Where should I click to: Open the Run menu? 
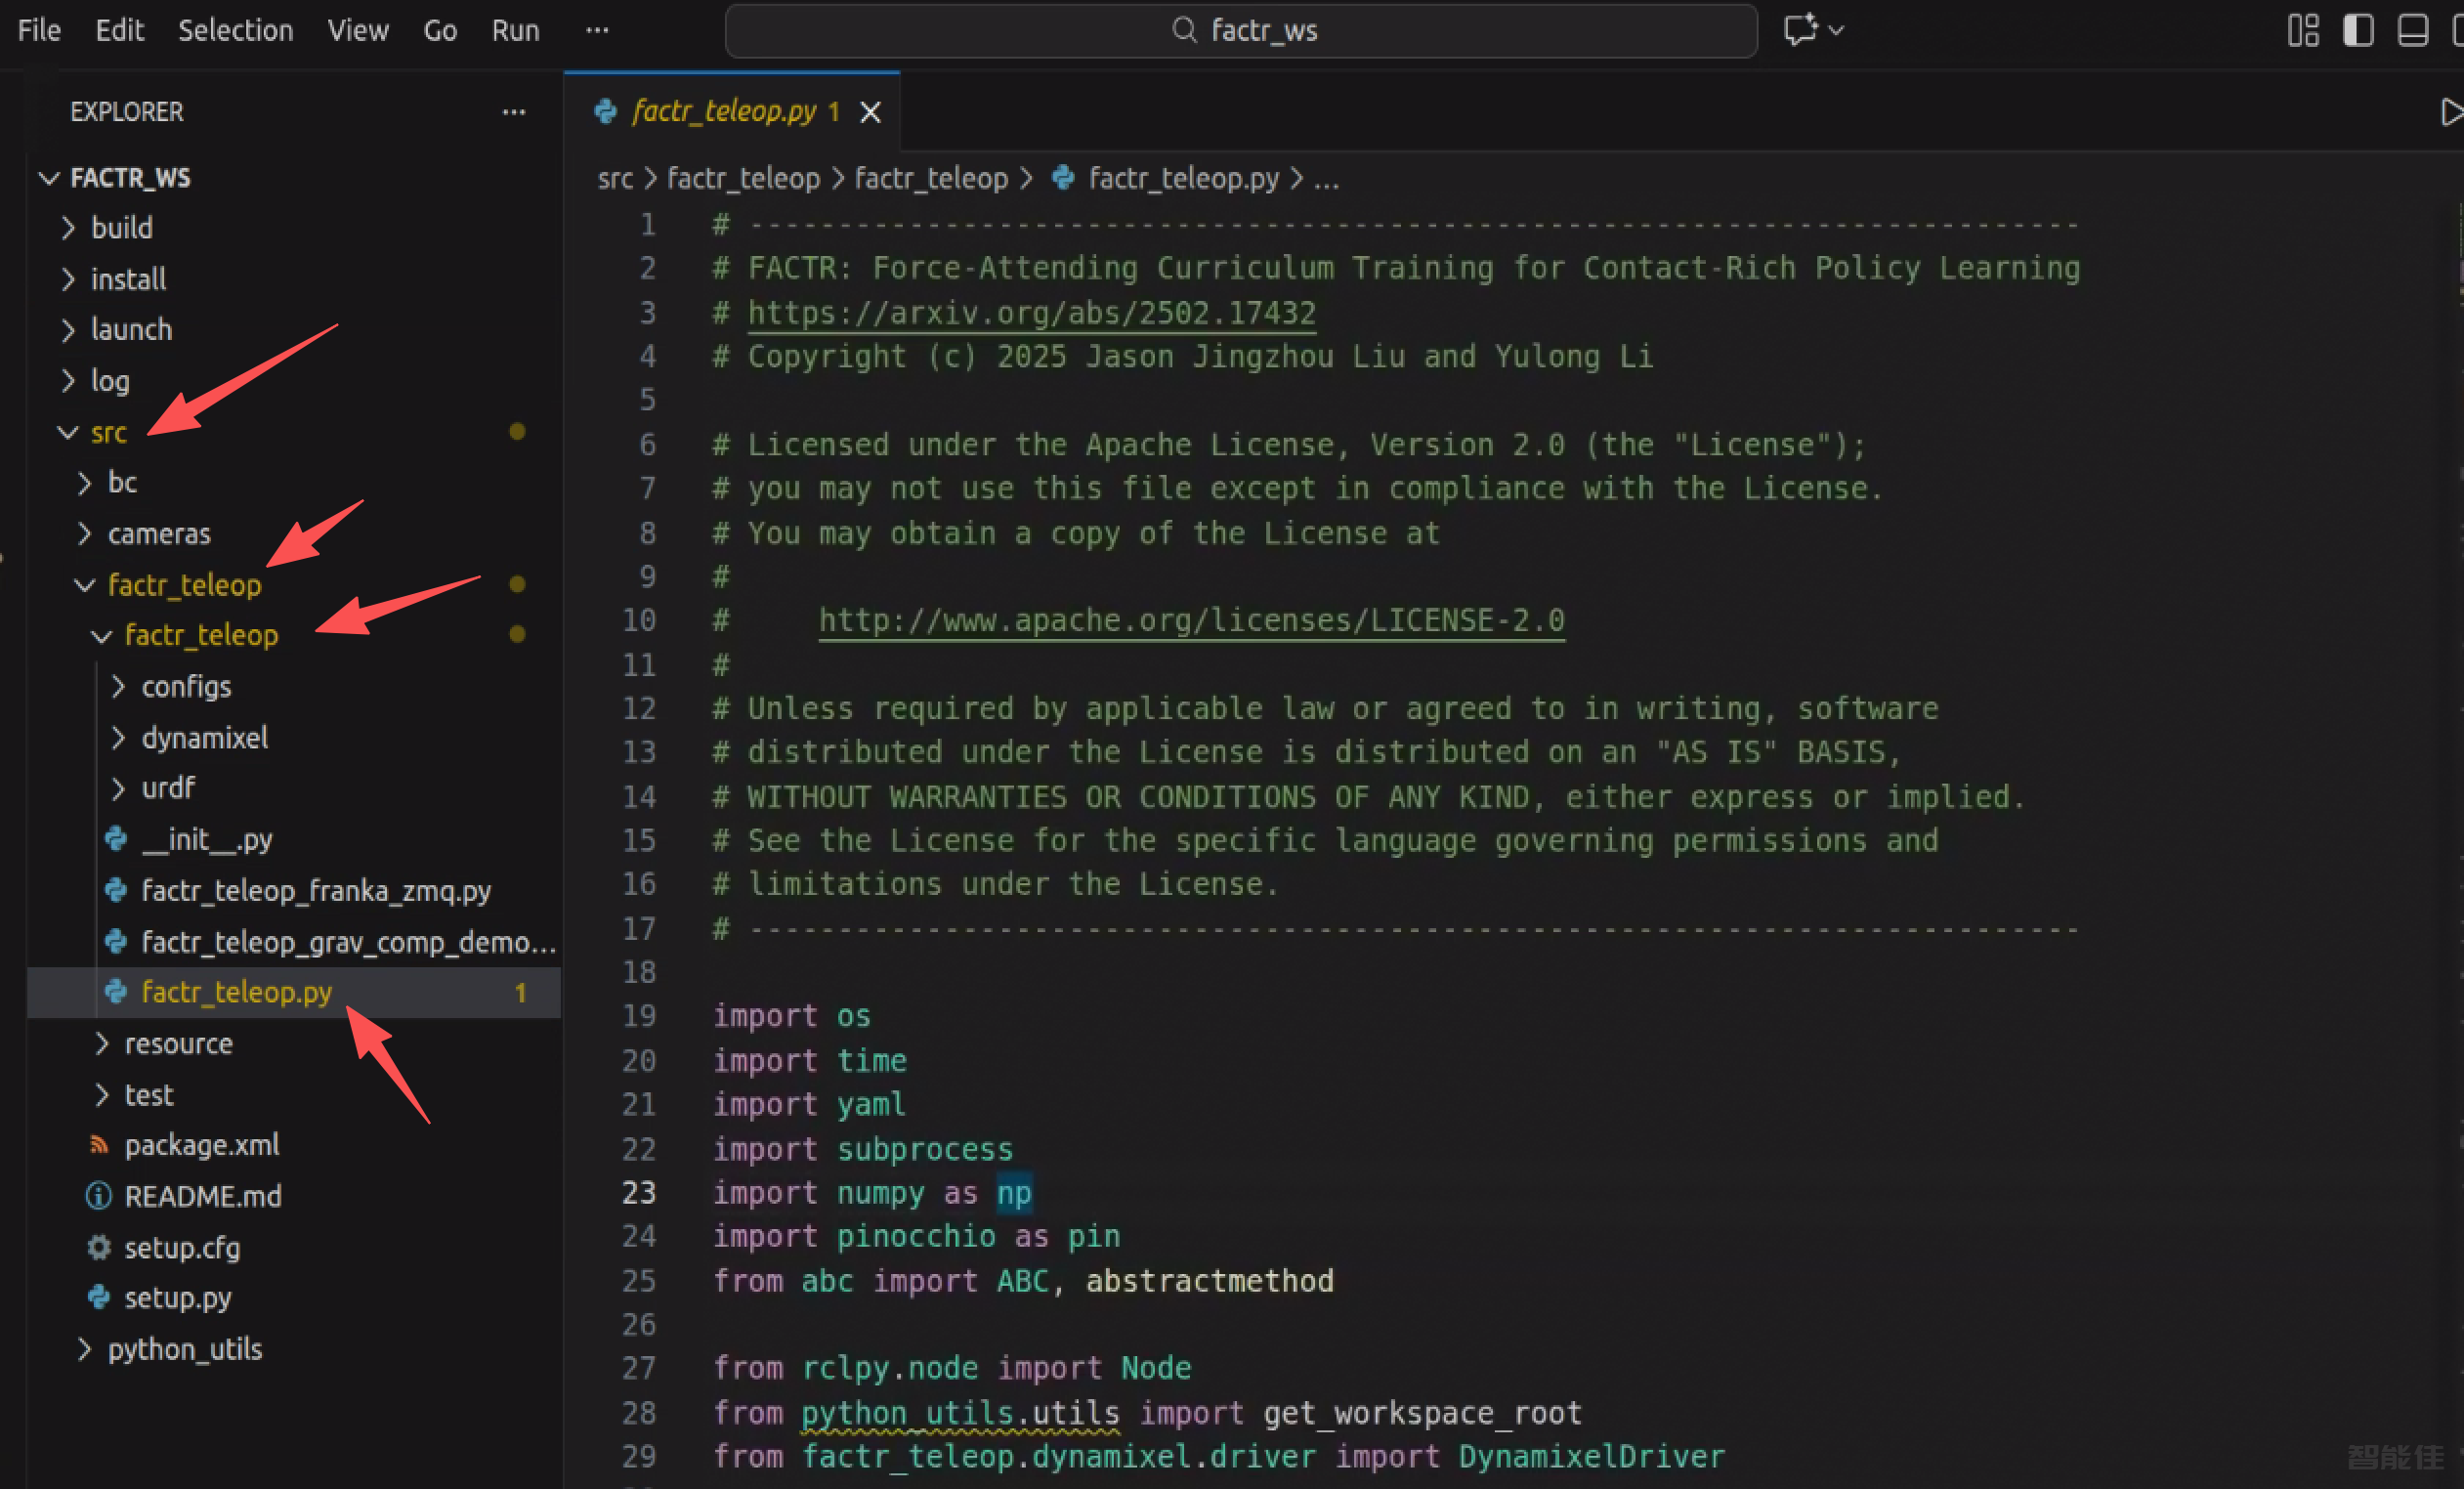[x=515, y=30]
